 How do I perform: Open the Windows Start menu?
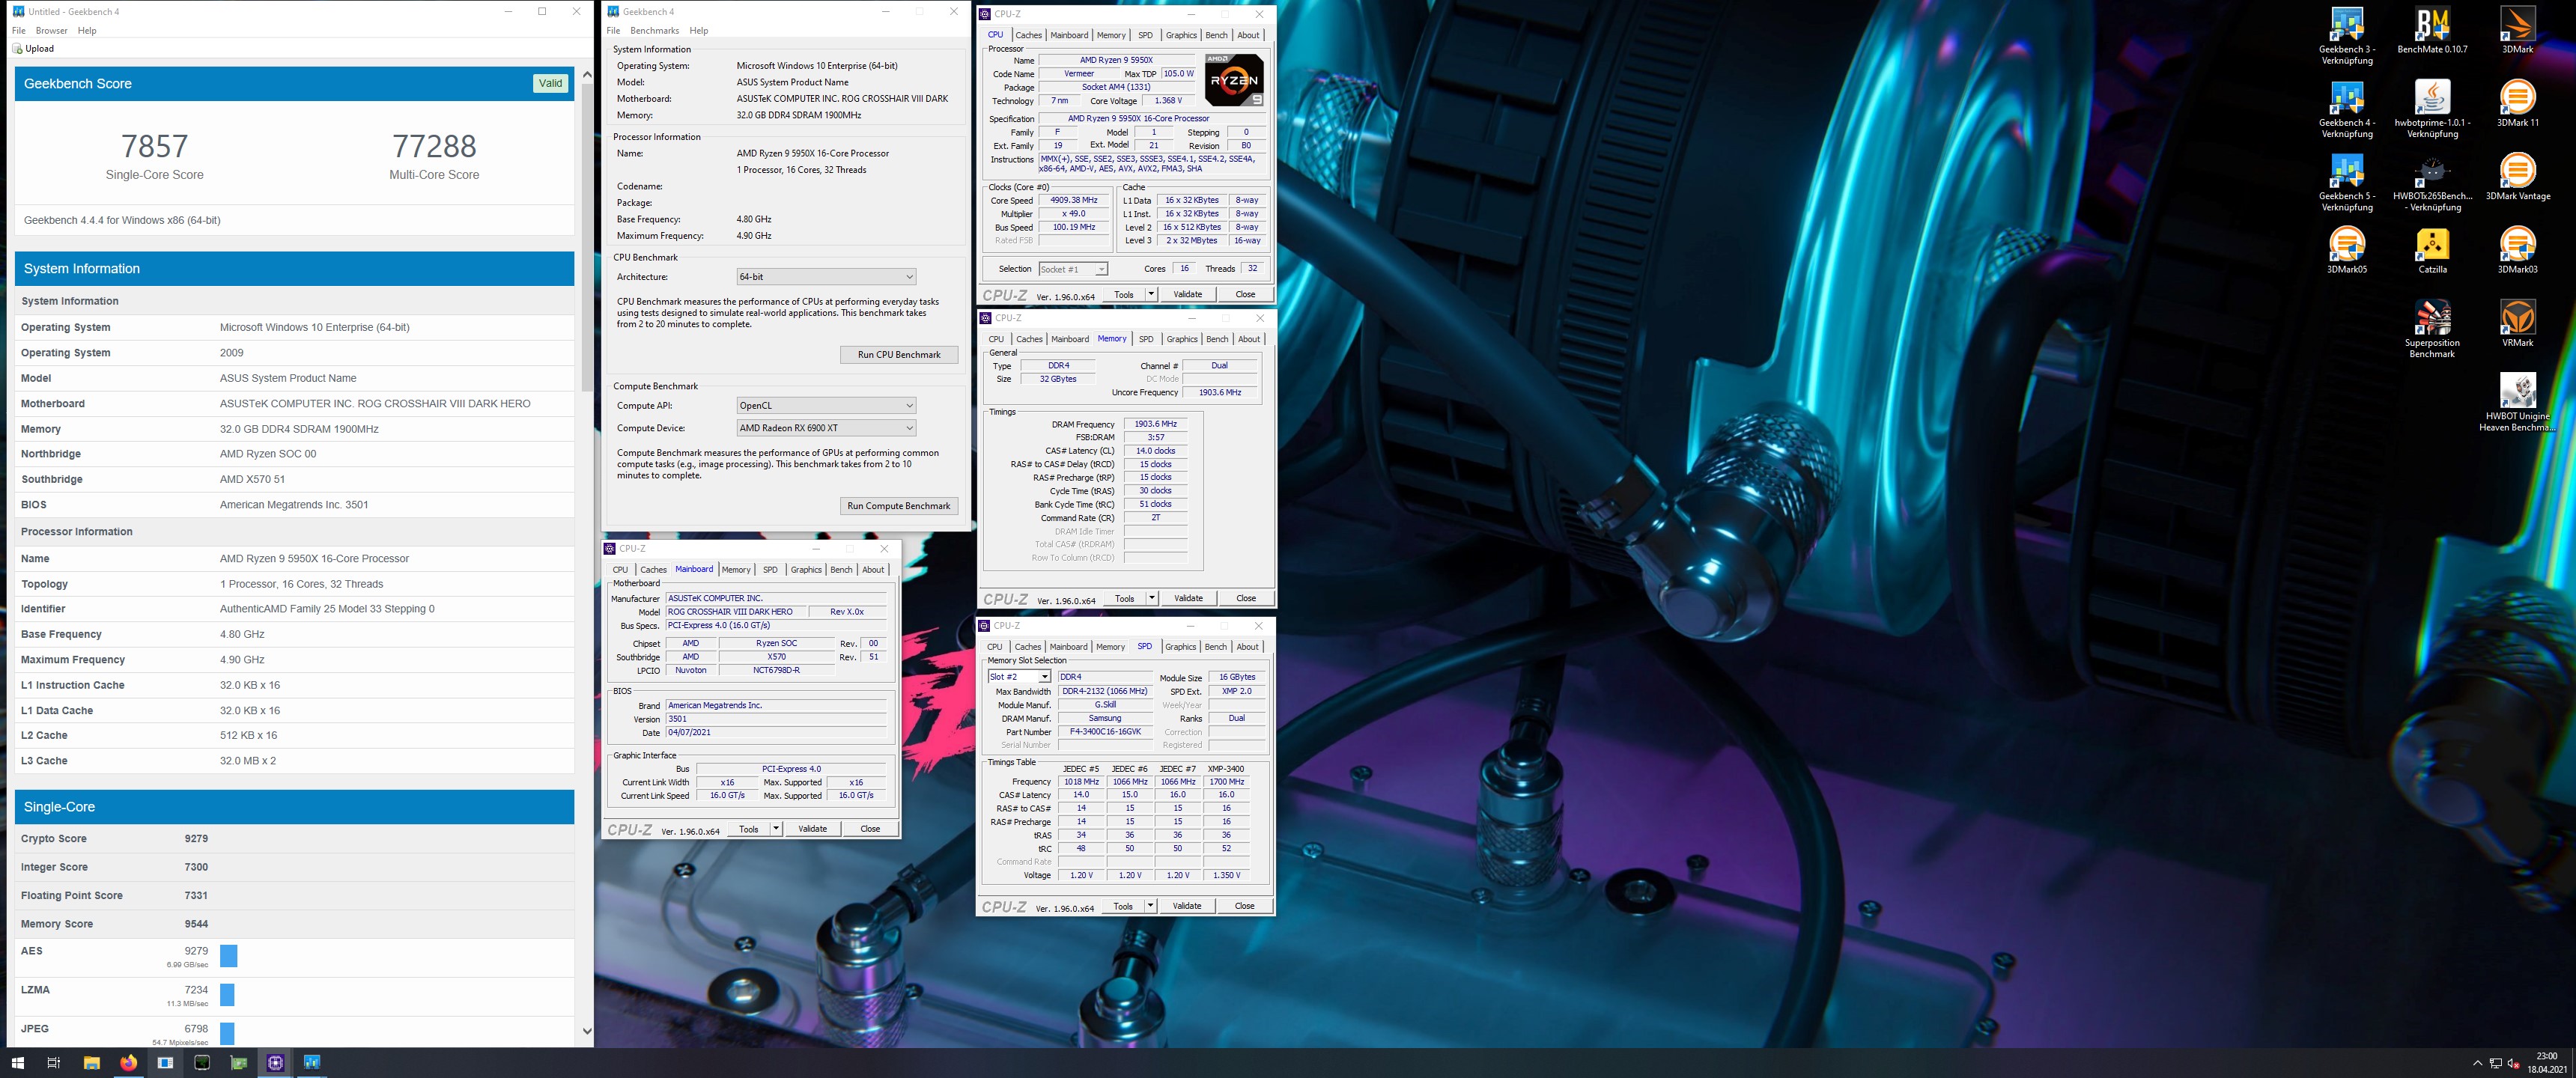(17, 1062)
